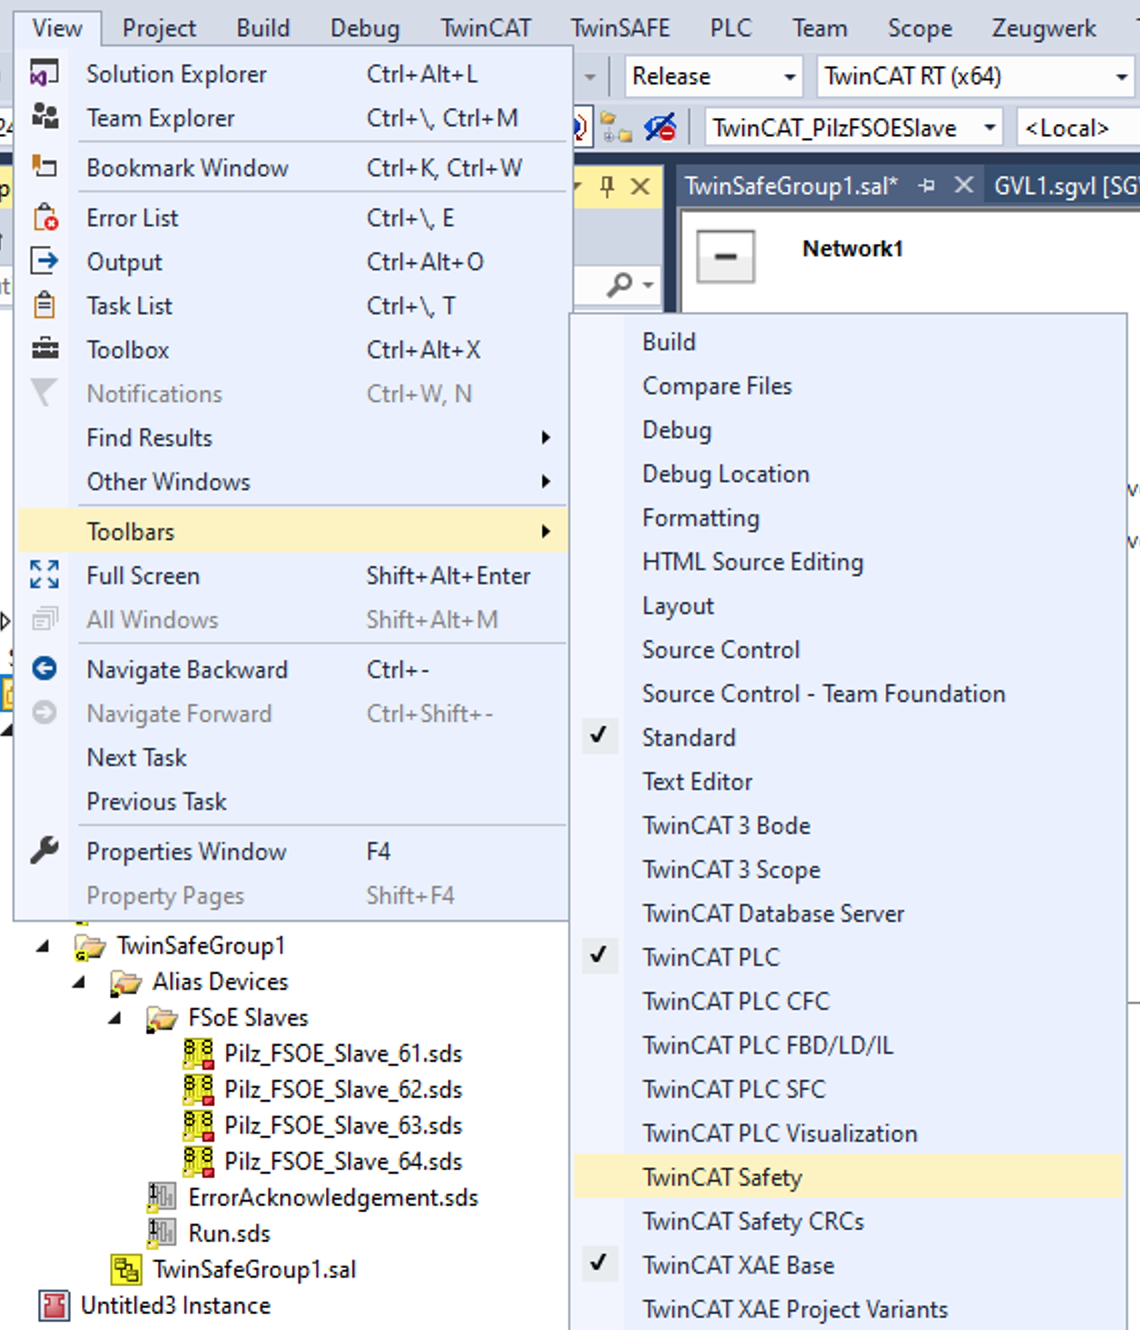Collapse Network1 with the minus button
This screenshot has height=1330, width=1140.
(726, 256)
